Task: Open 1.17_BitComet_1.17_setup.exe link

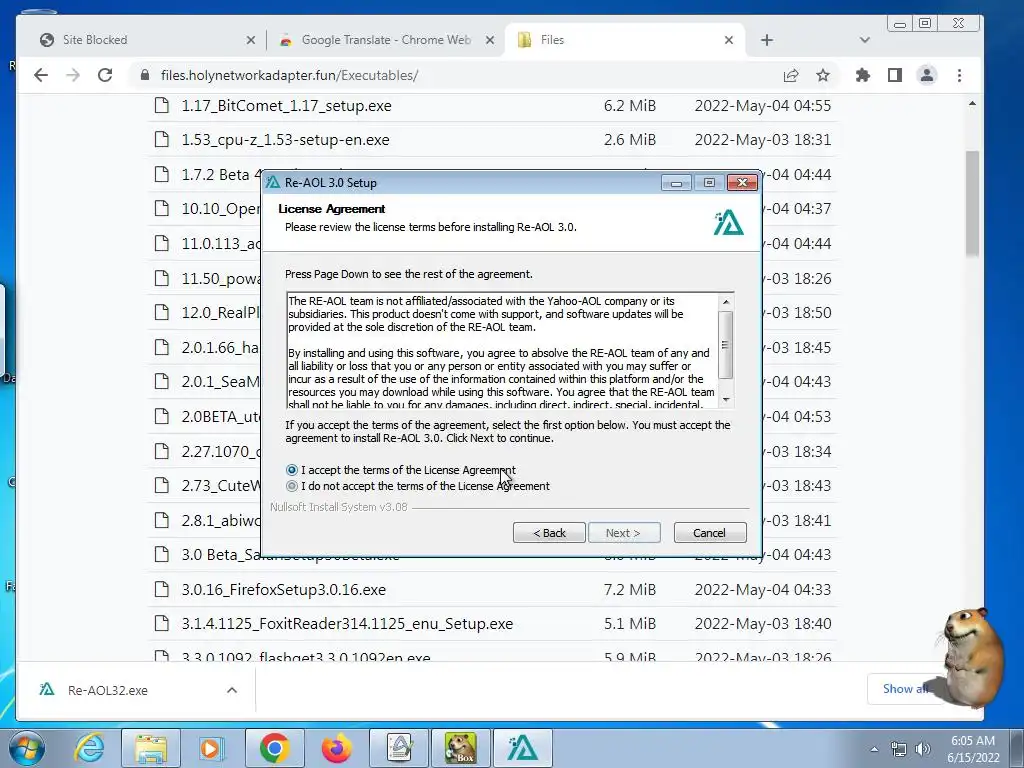Action: [x=287, y=106]
